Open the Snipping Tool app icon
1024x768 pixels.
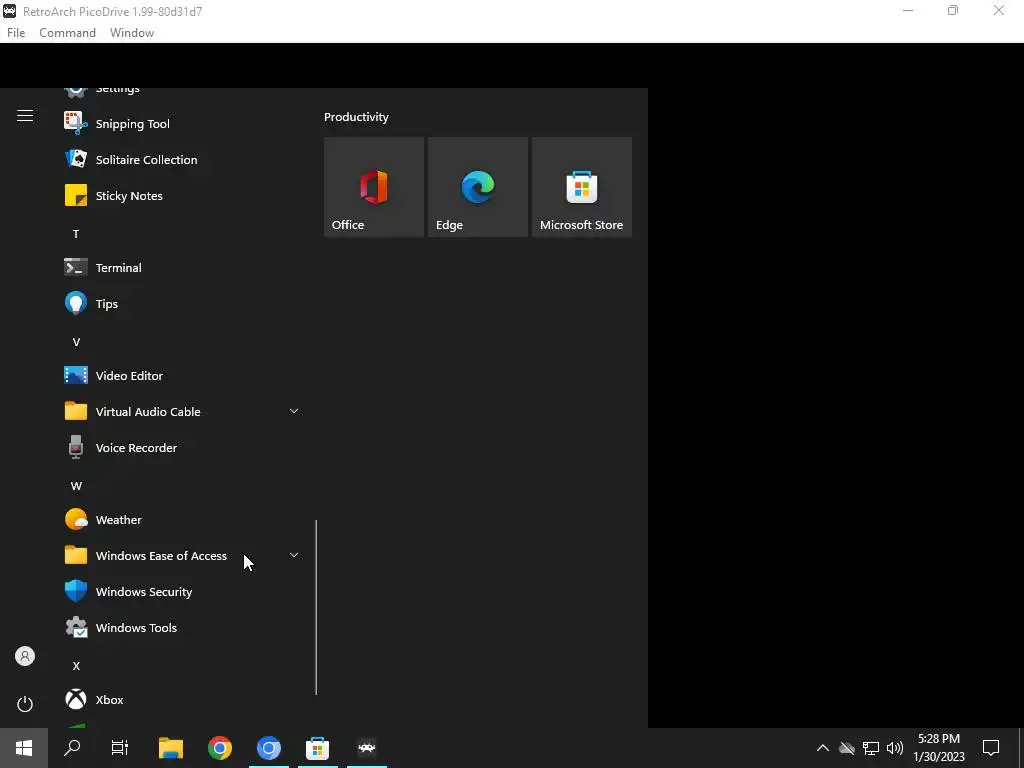76,123
